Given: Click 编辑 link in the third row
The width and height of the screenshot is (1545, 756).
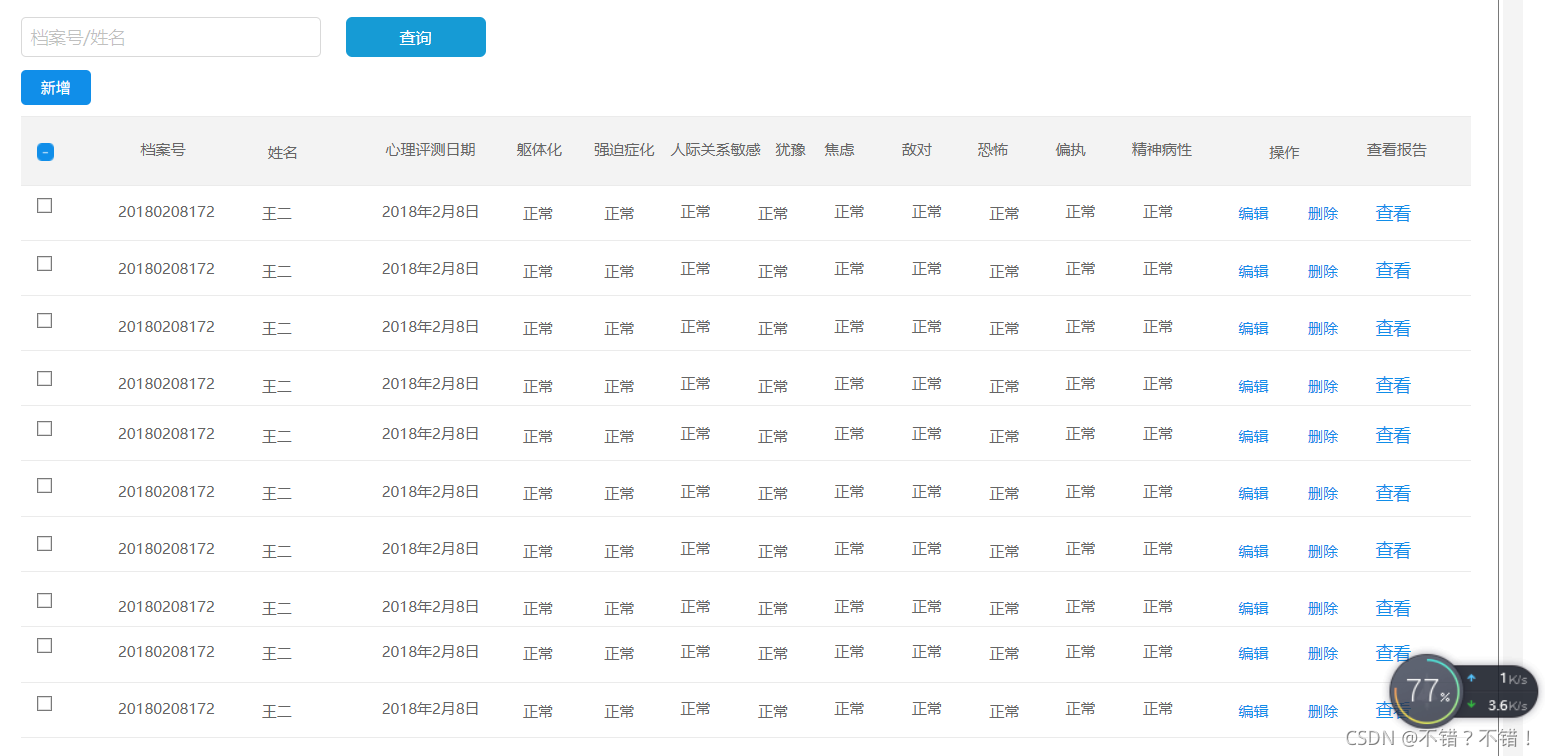Looking at the screenshot, I should point(1253,328).
